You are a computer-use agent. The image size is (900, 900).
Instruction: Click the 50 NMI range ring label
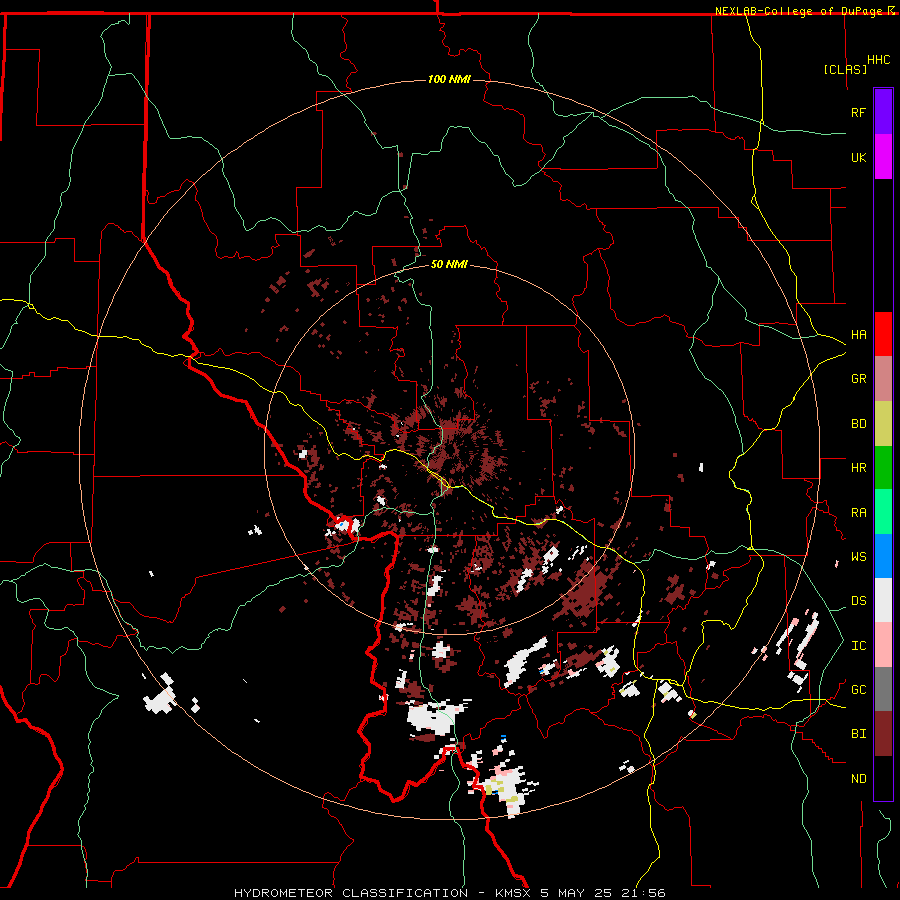pos(449,264)
